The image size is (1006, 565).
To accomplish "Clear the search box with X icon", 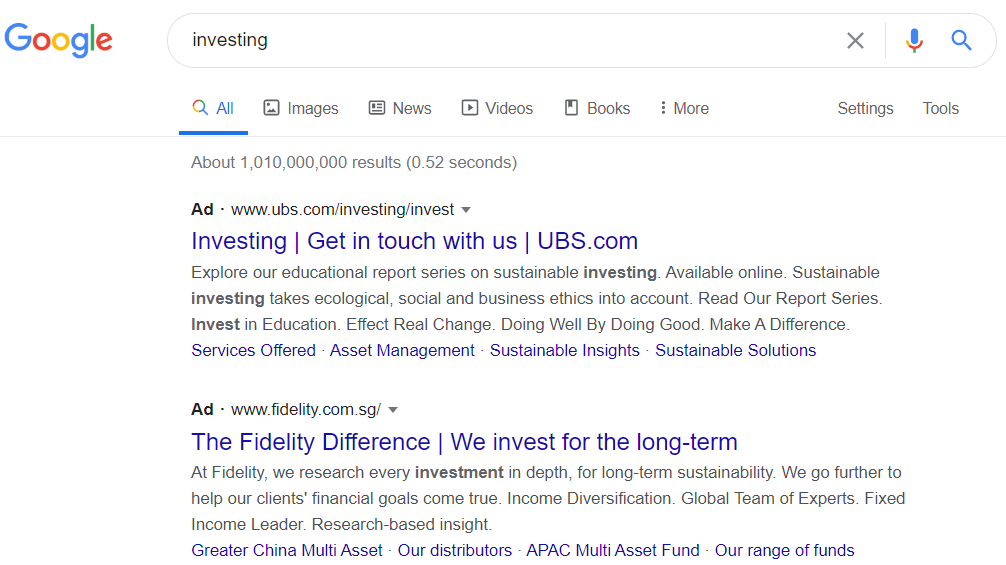I will (x=855, y=40).
